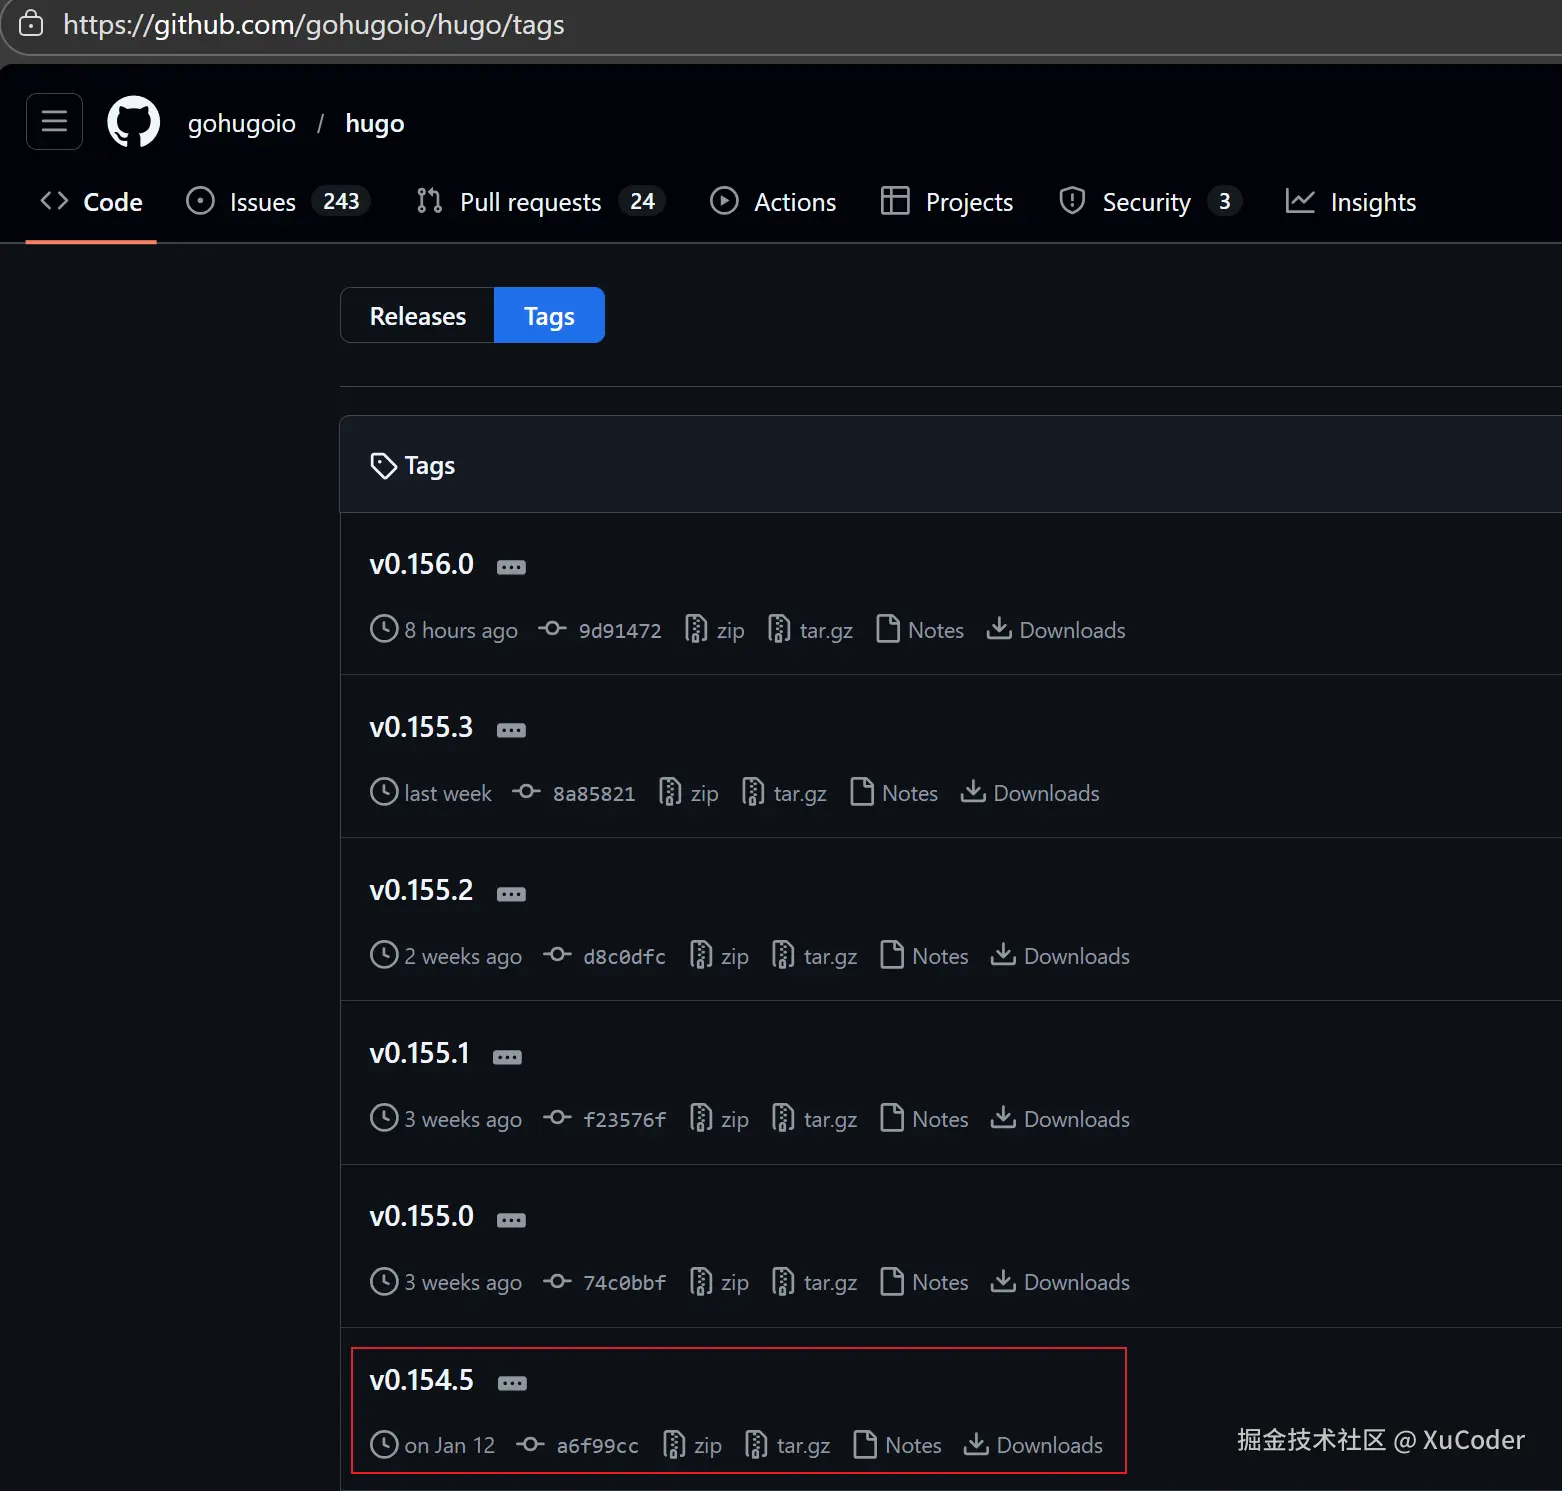Click the 'on Jan 12' timestamp

450,1445
